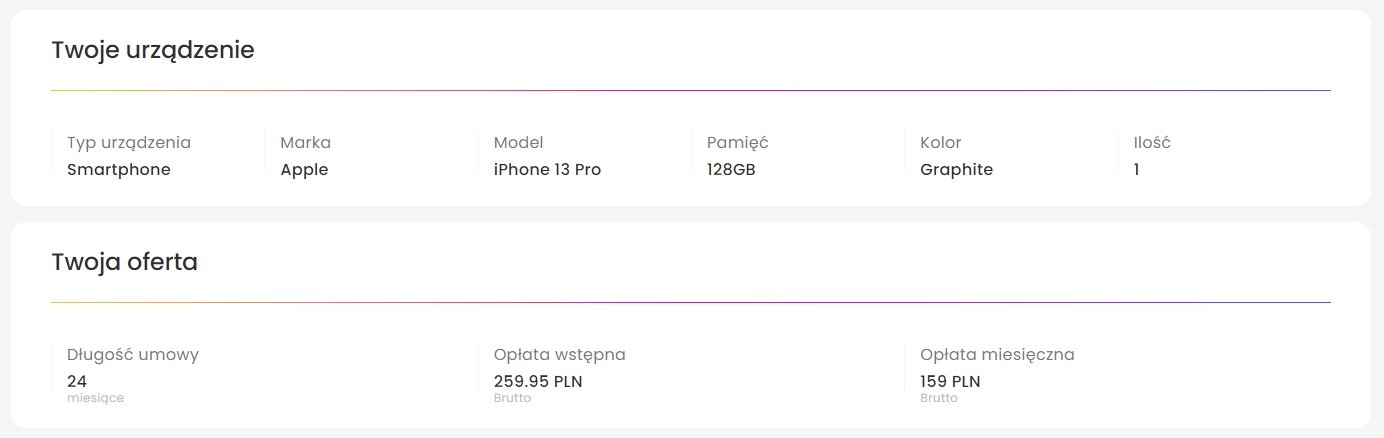Select the Kolor label
Viewport: 1384px width, 438px height.
tap(940, 143)
